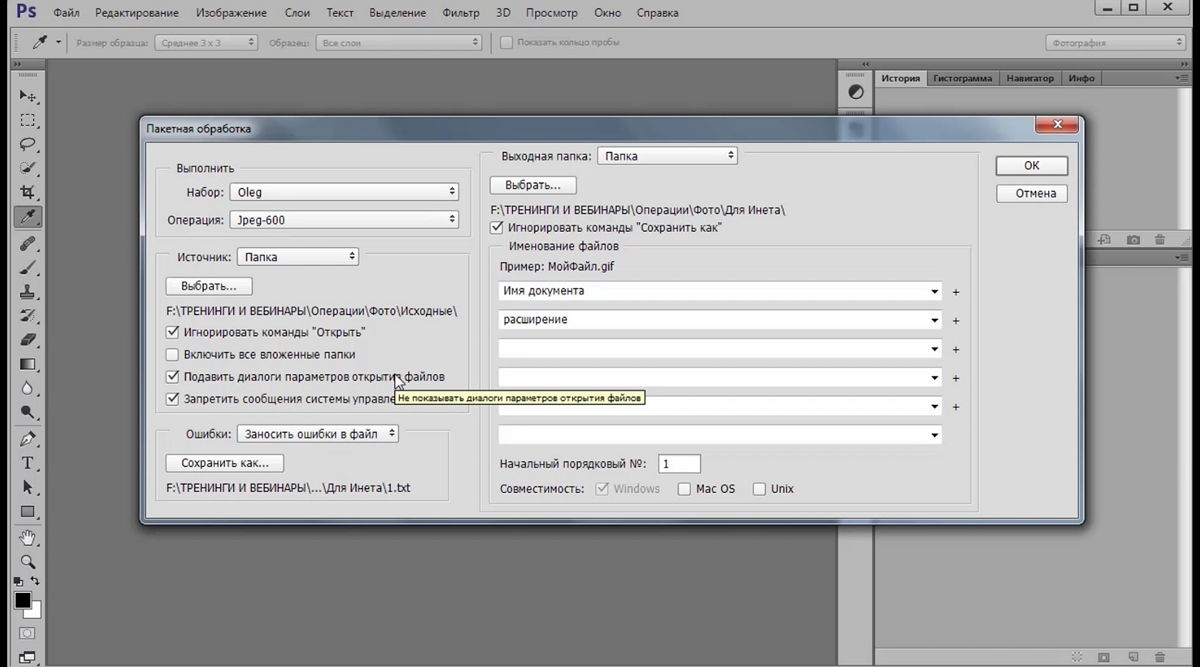Switch to the 'Навигатор' tab
Image resolution: width=1200 pixels, height=667 pixels.
1030,78
